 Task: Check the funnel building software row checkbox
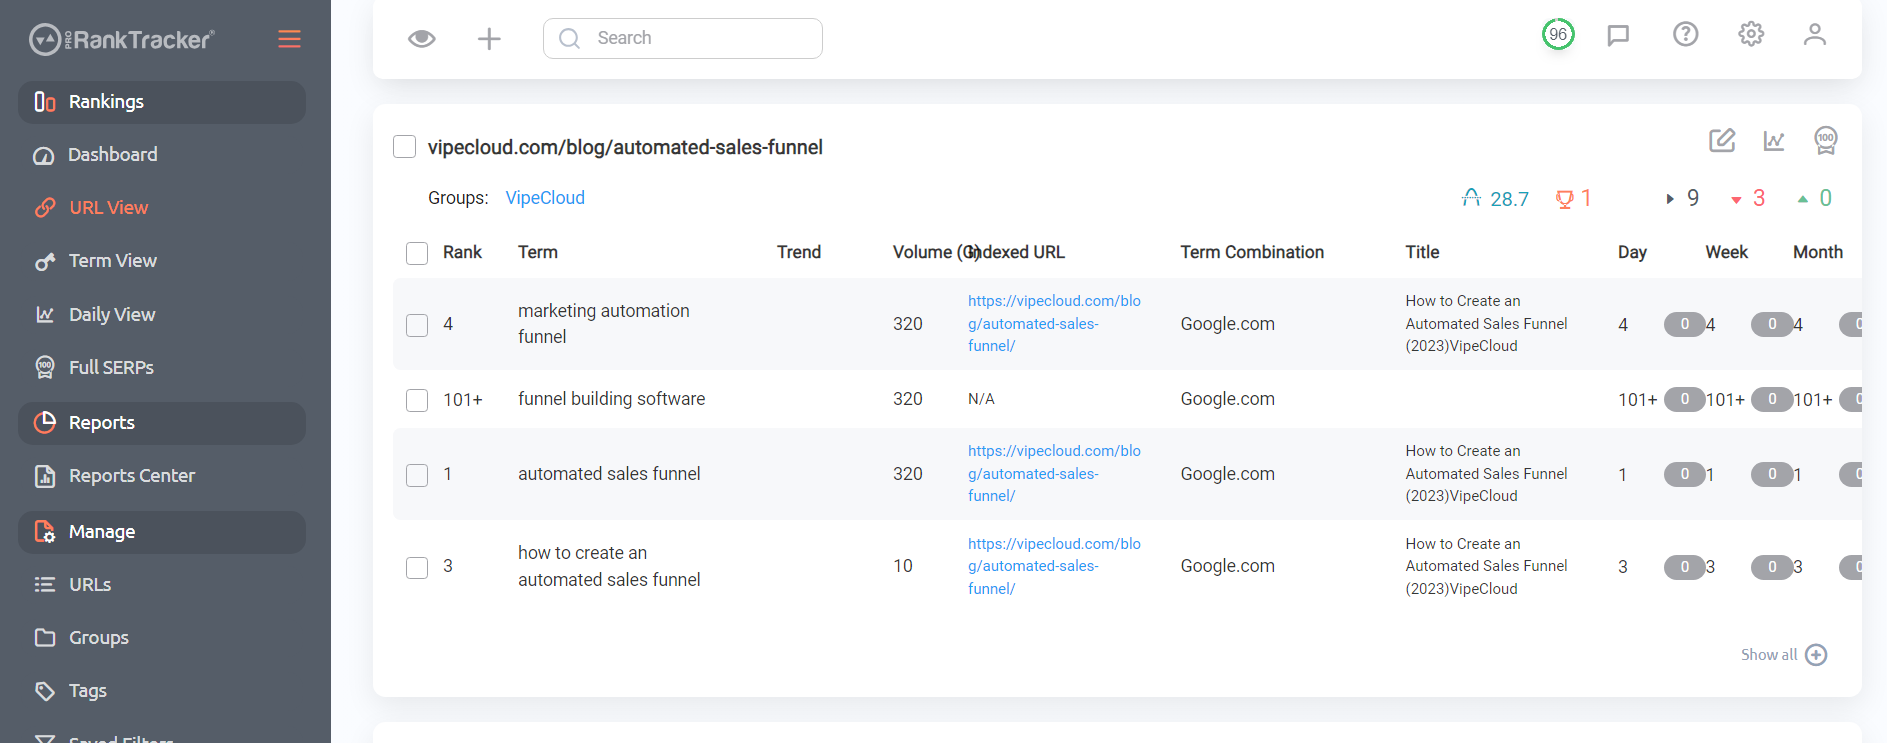coord(417,400)
